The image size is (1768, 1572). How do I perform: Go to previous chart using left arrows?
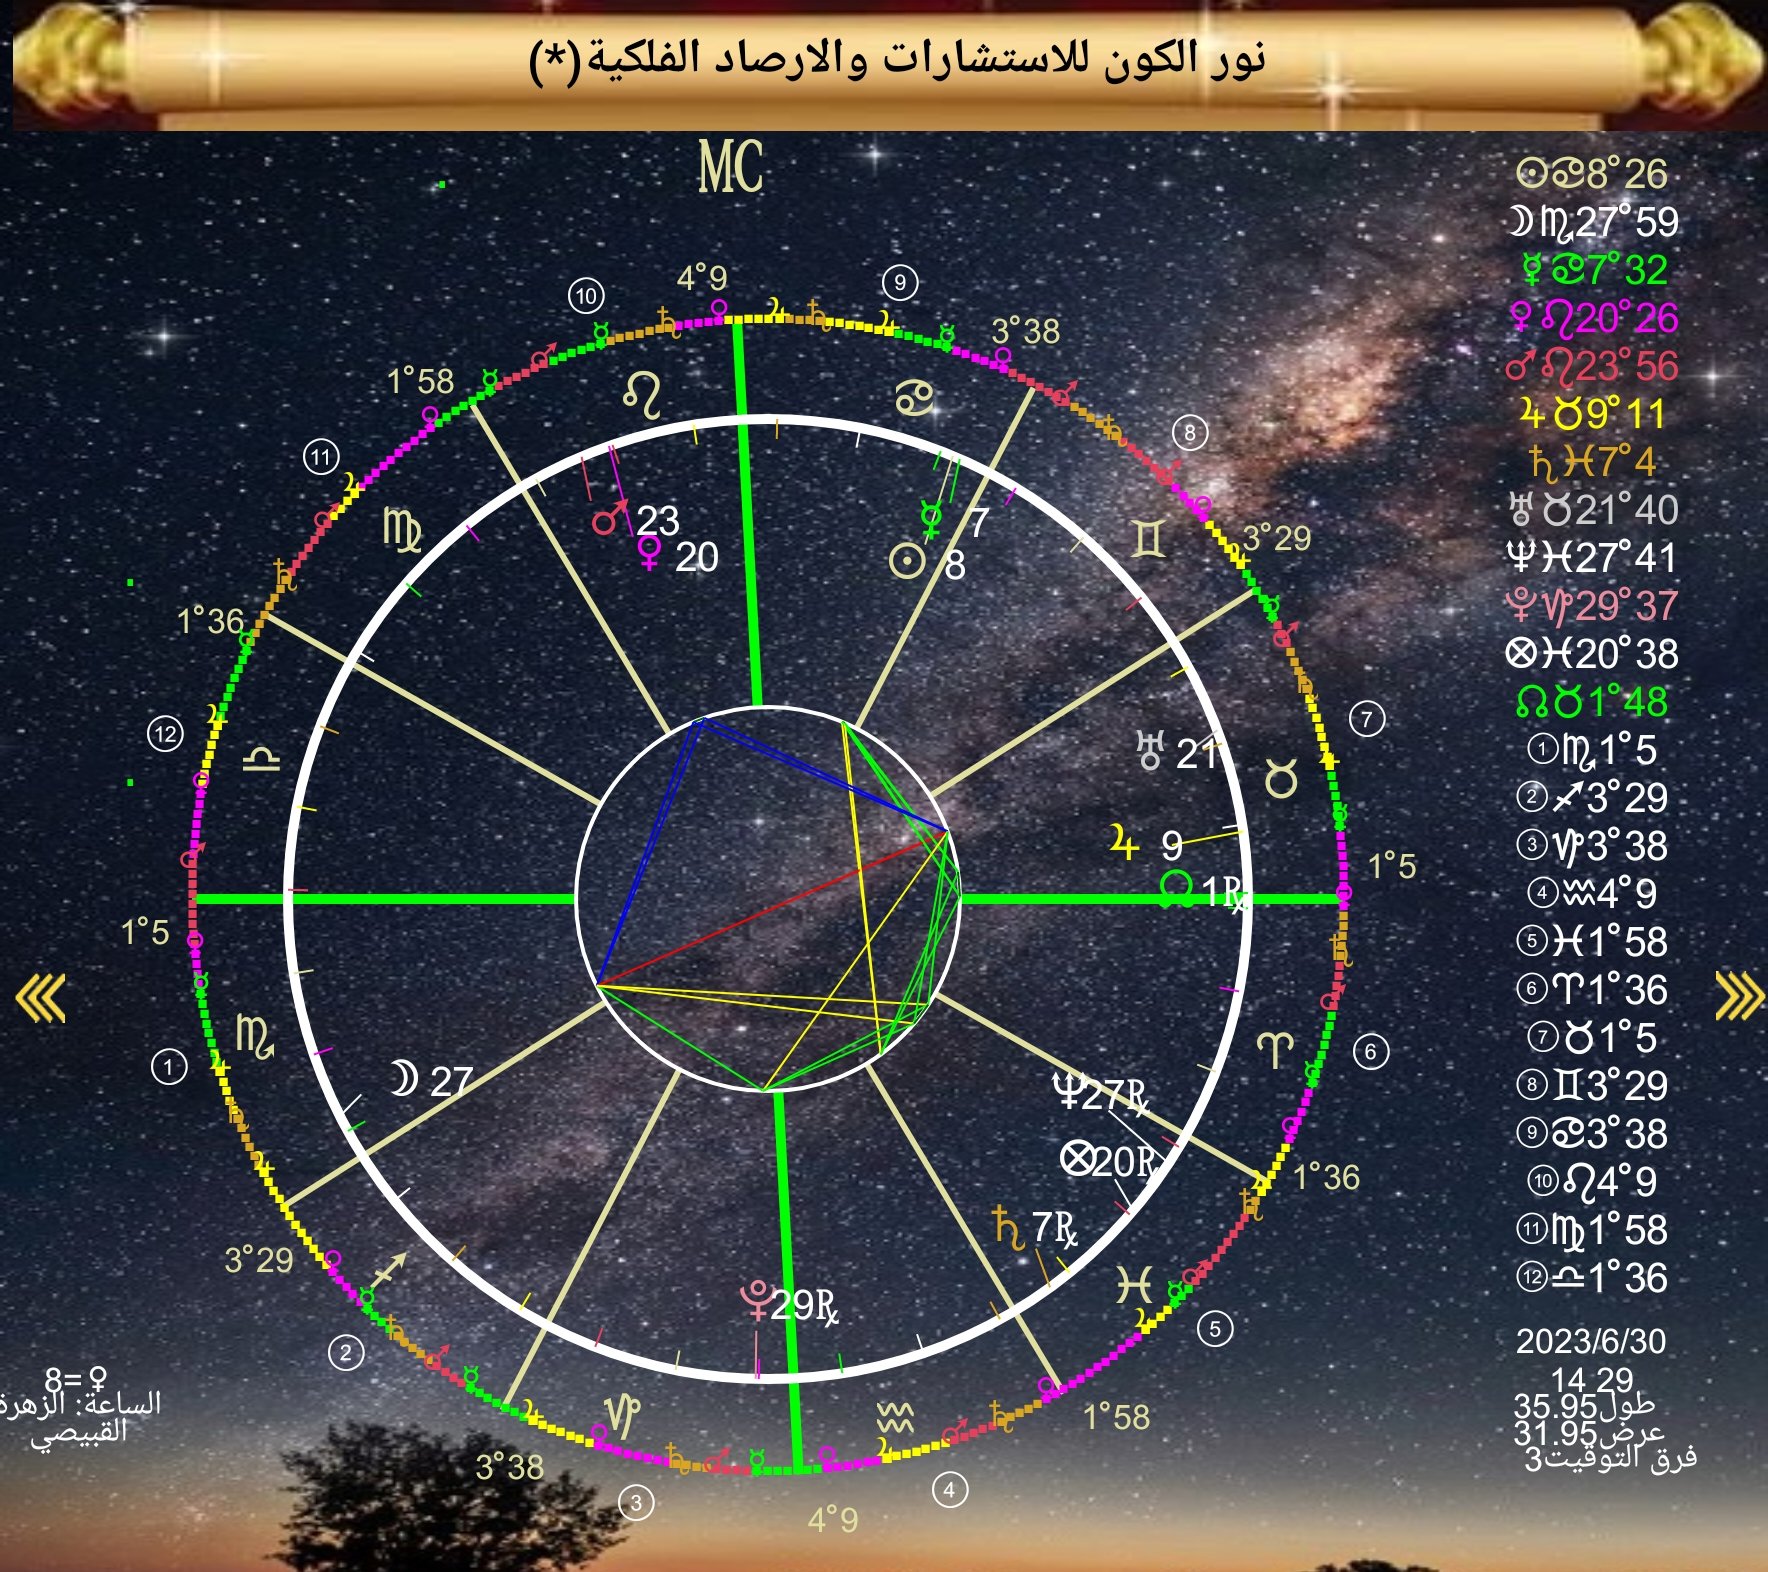click(x=41, y=997)
